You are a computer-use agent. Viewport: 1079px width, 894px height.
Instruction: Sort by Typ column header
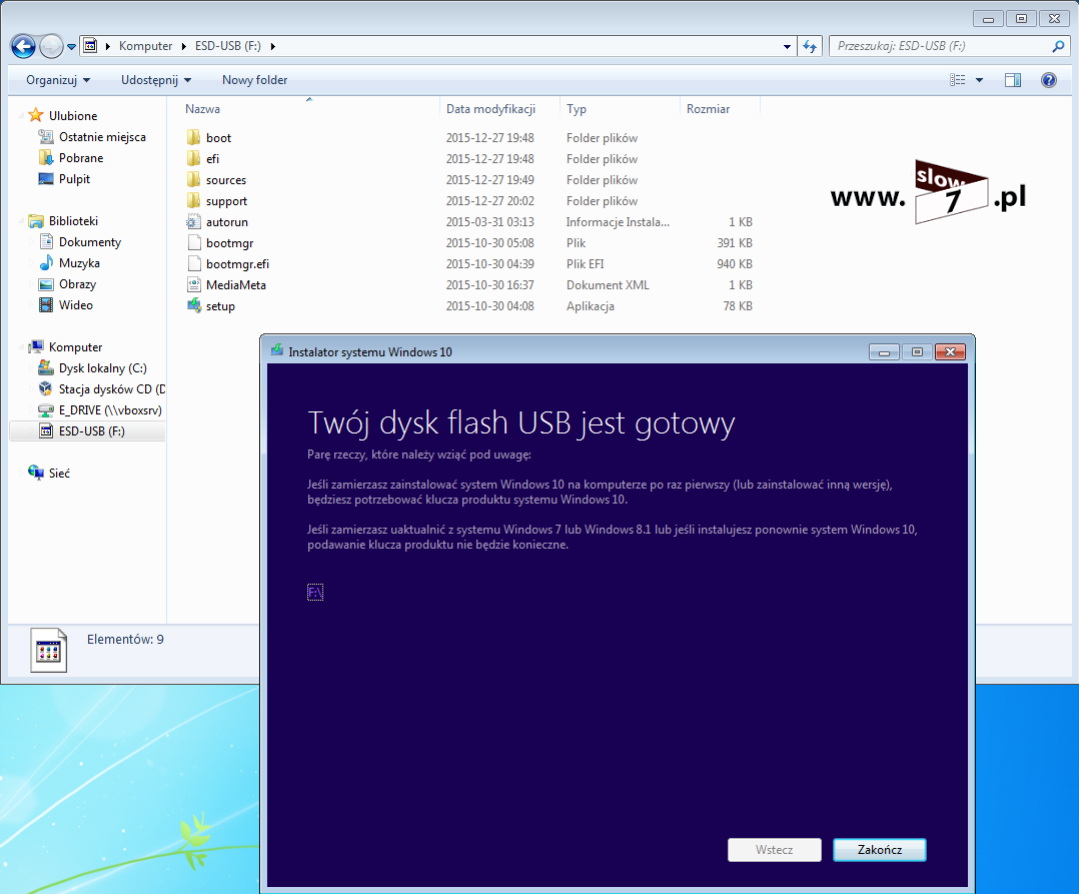coord(576,109)
